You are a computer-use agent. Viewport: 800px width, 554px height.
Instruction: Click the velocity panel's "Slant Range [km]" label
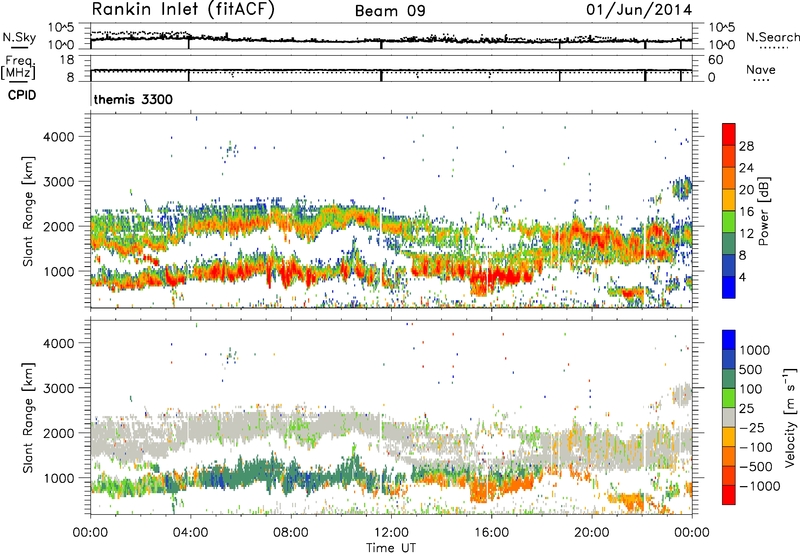(28, 417)
